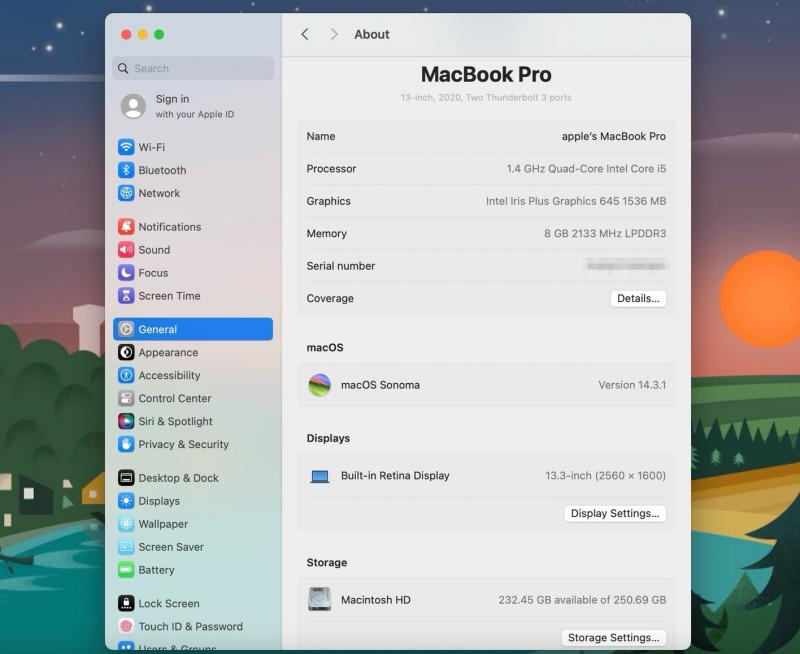Screen dimensions: 800x654
Task: Select the Desktop & Dock icon
Action: [126, 477]
